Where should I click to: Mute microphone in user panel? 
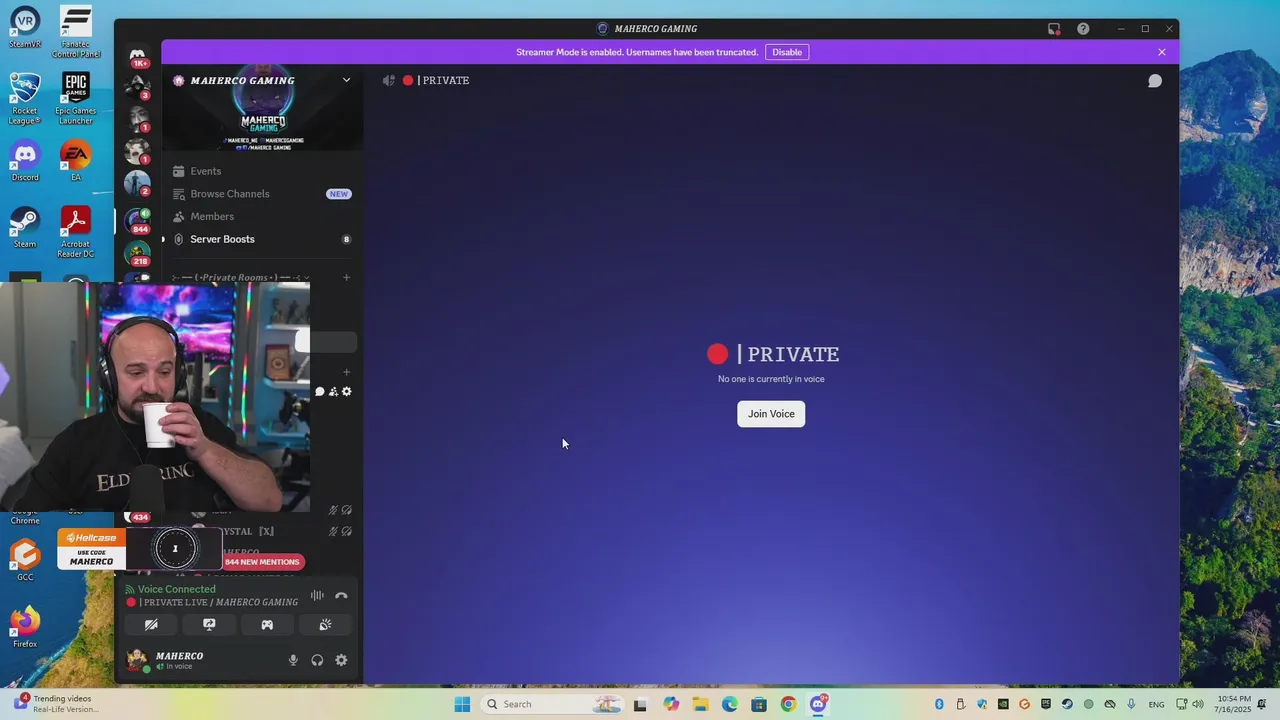(293, 660)
